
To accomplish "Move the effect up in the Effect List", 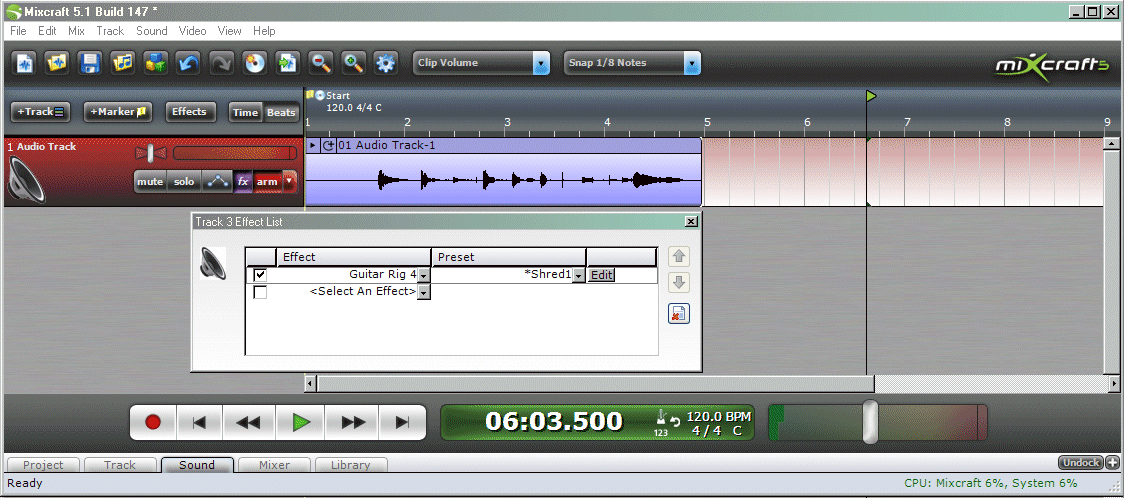I will (x=679, y=257).
